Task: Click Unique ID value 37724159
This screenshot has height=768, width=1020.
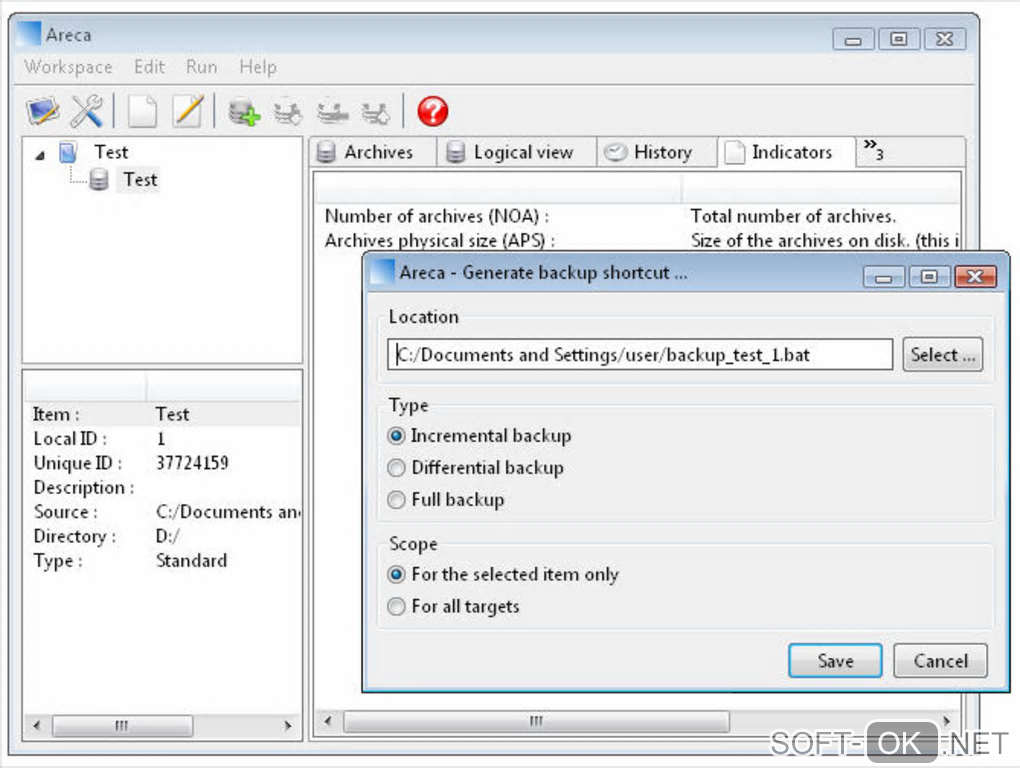Action: (192, 463)
